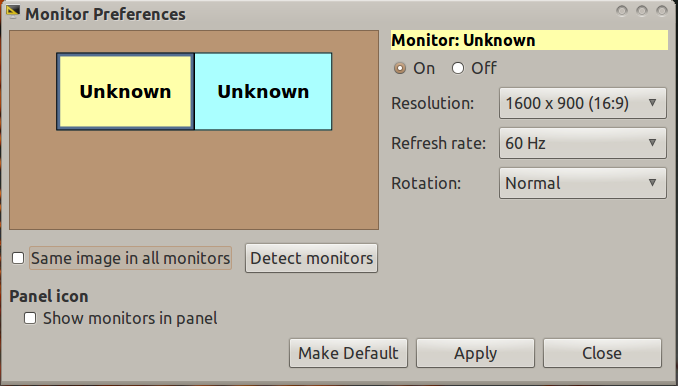Apply the monitor settings
Image resolution: width=678 pixels, height=386 pixels.
click(x=475, y=353)
